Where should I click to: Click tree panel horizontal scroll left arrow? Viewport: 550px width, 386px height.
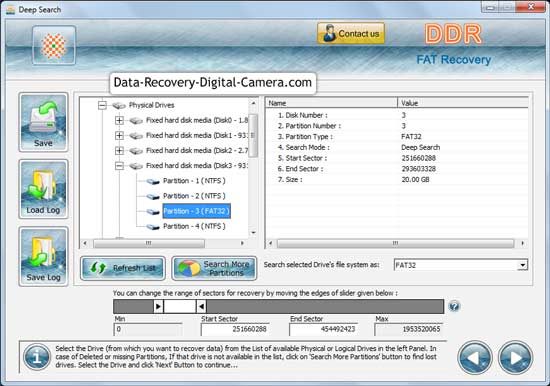coord(85,243)
